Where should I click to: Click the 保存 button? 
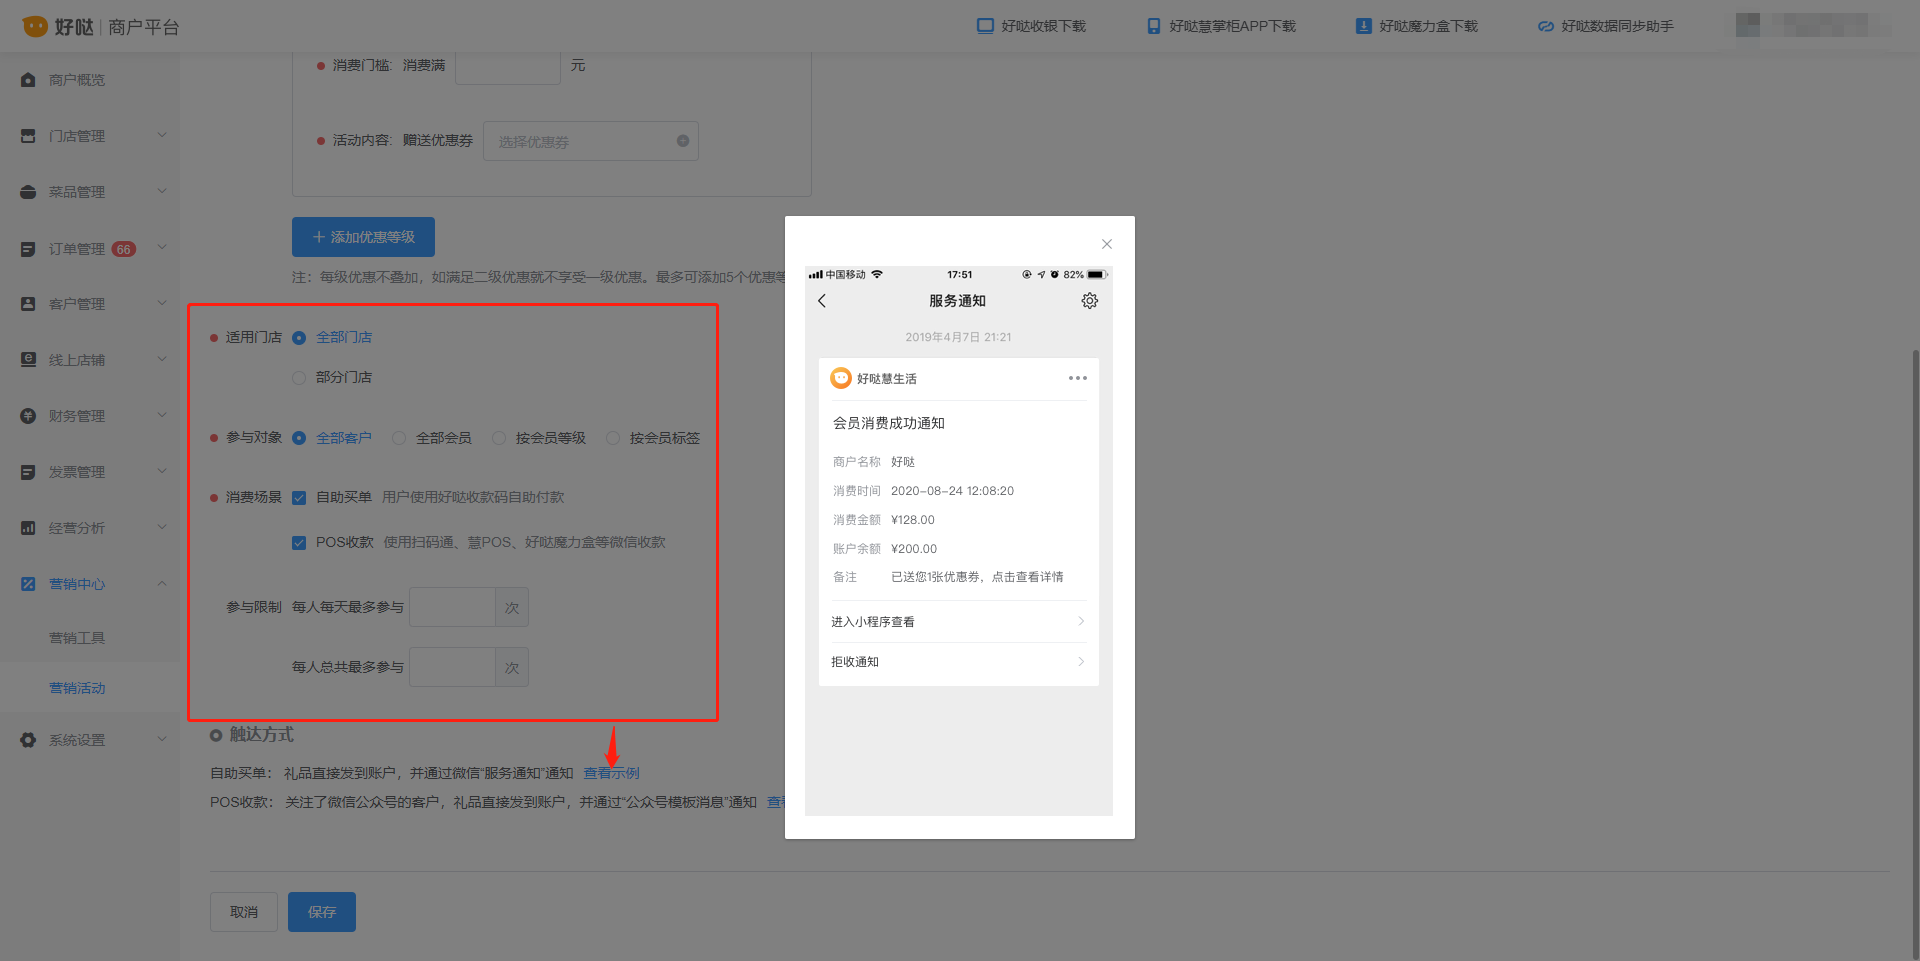pyautogui.click(x=322, y=912)
